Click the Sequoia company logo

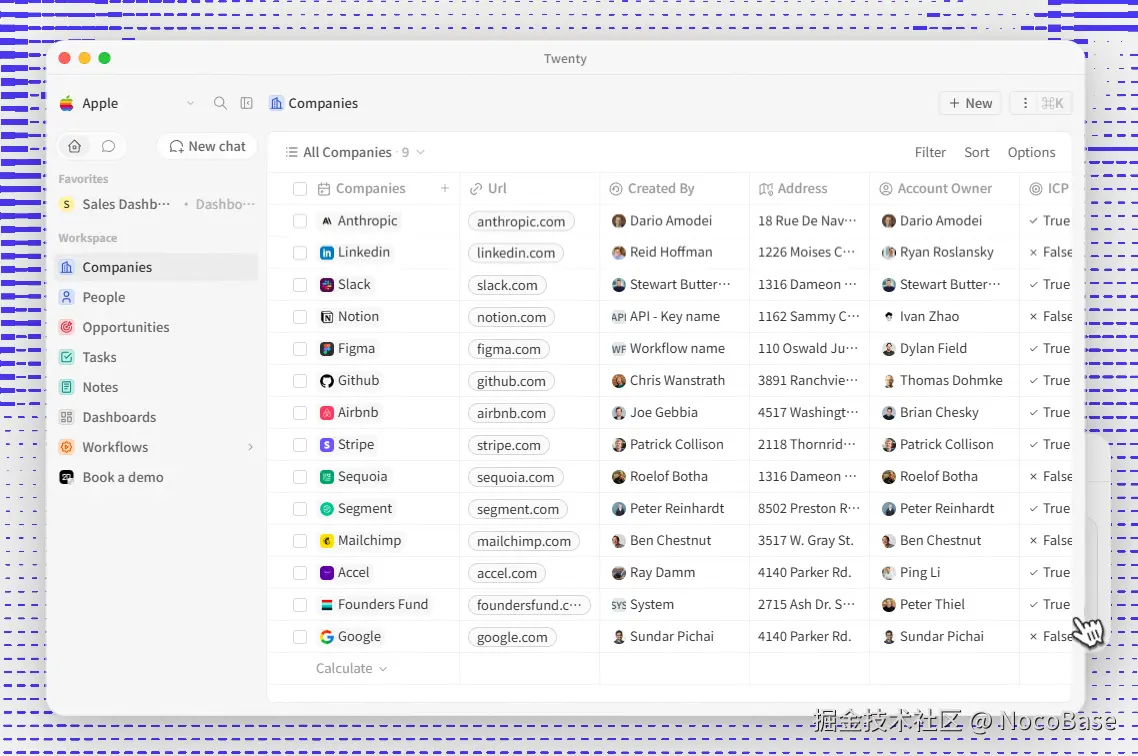pyautogui.click(x=327, y=477)
